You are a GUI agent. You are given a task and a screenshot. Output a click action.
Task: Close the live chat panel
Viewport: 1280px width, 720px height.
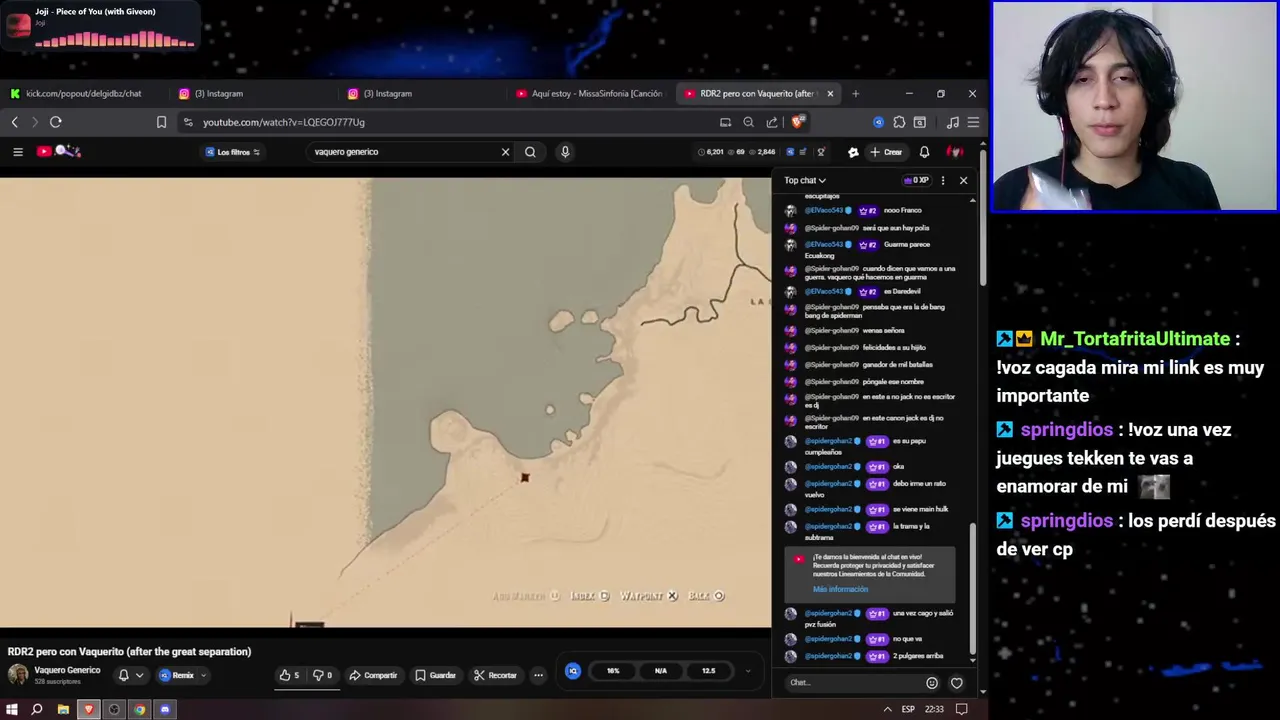click(963, 180)
